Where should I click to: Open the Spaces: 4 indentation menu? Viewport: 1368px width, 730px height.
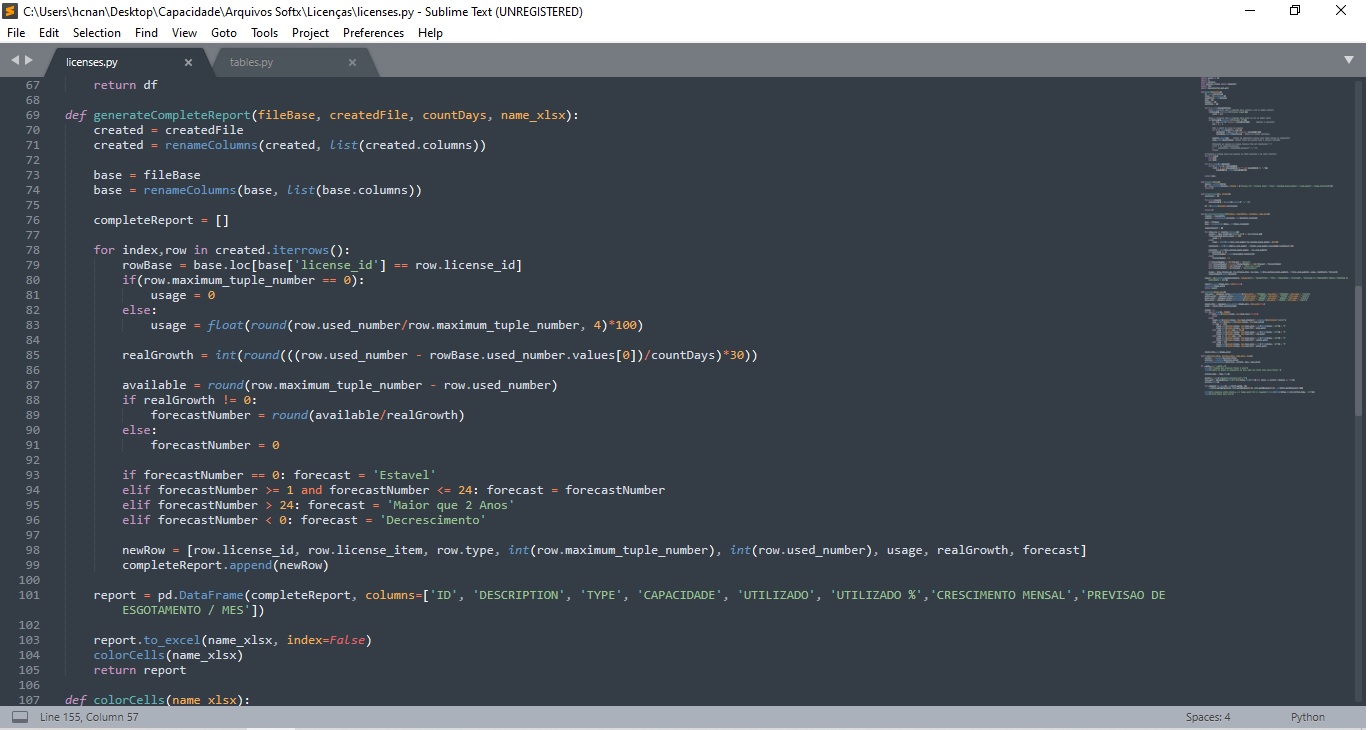coord(1207,717)
